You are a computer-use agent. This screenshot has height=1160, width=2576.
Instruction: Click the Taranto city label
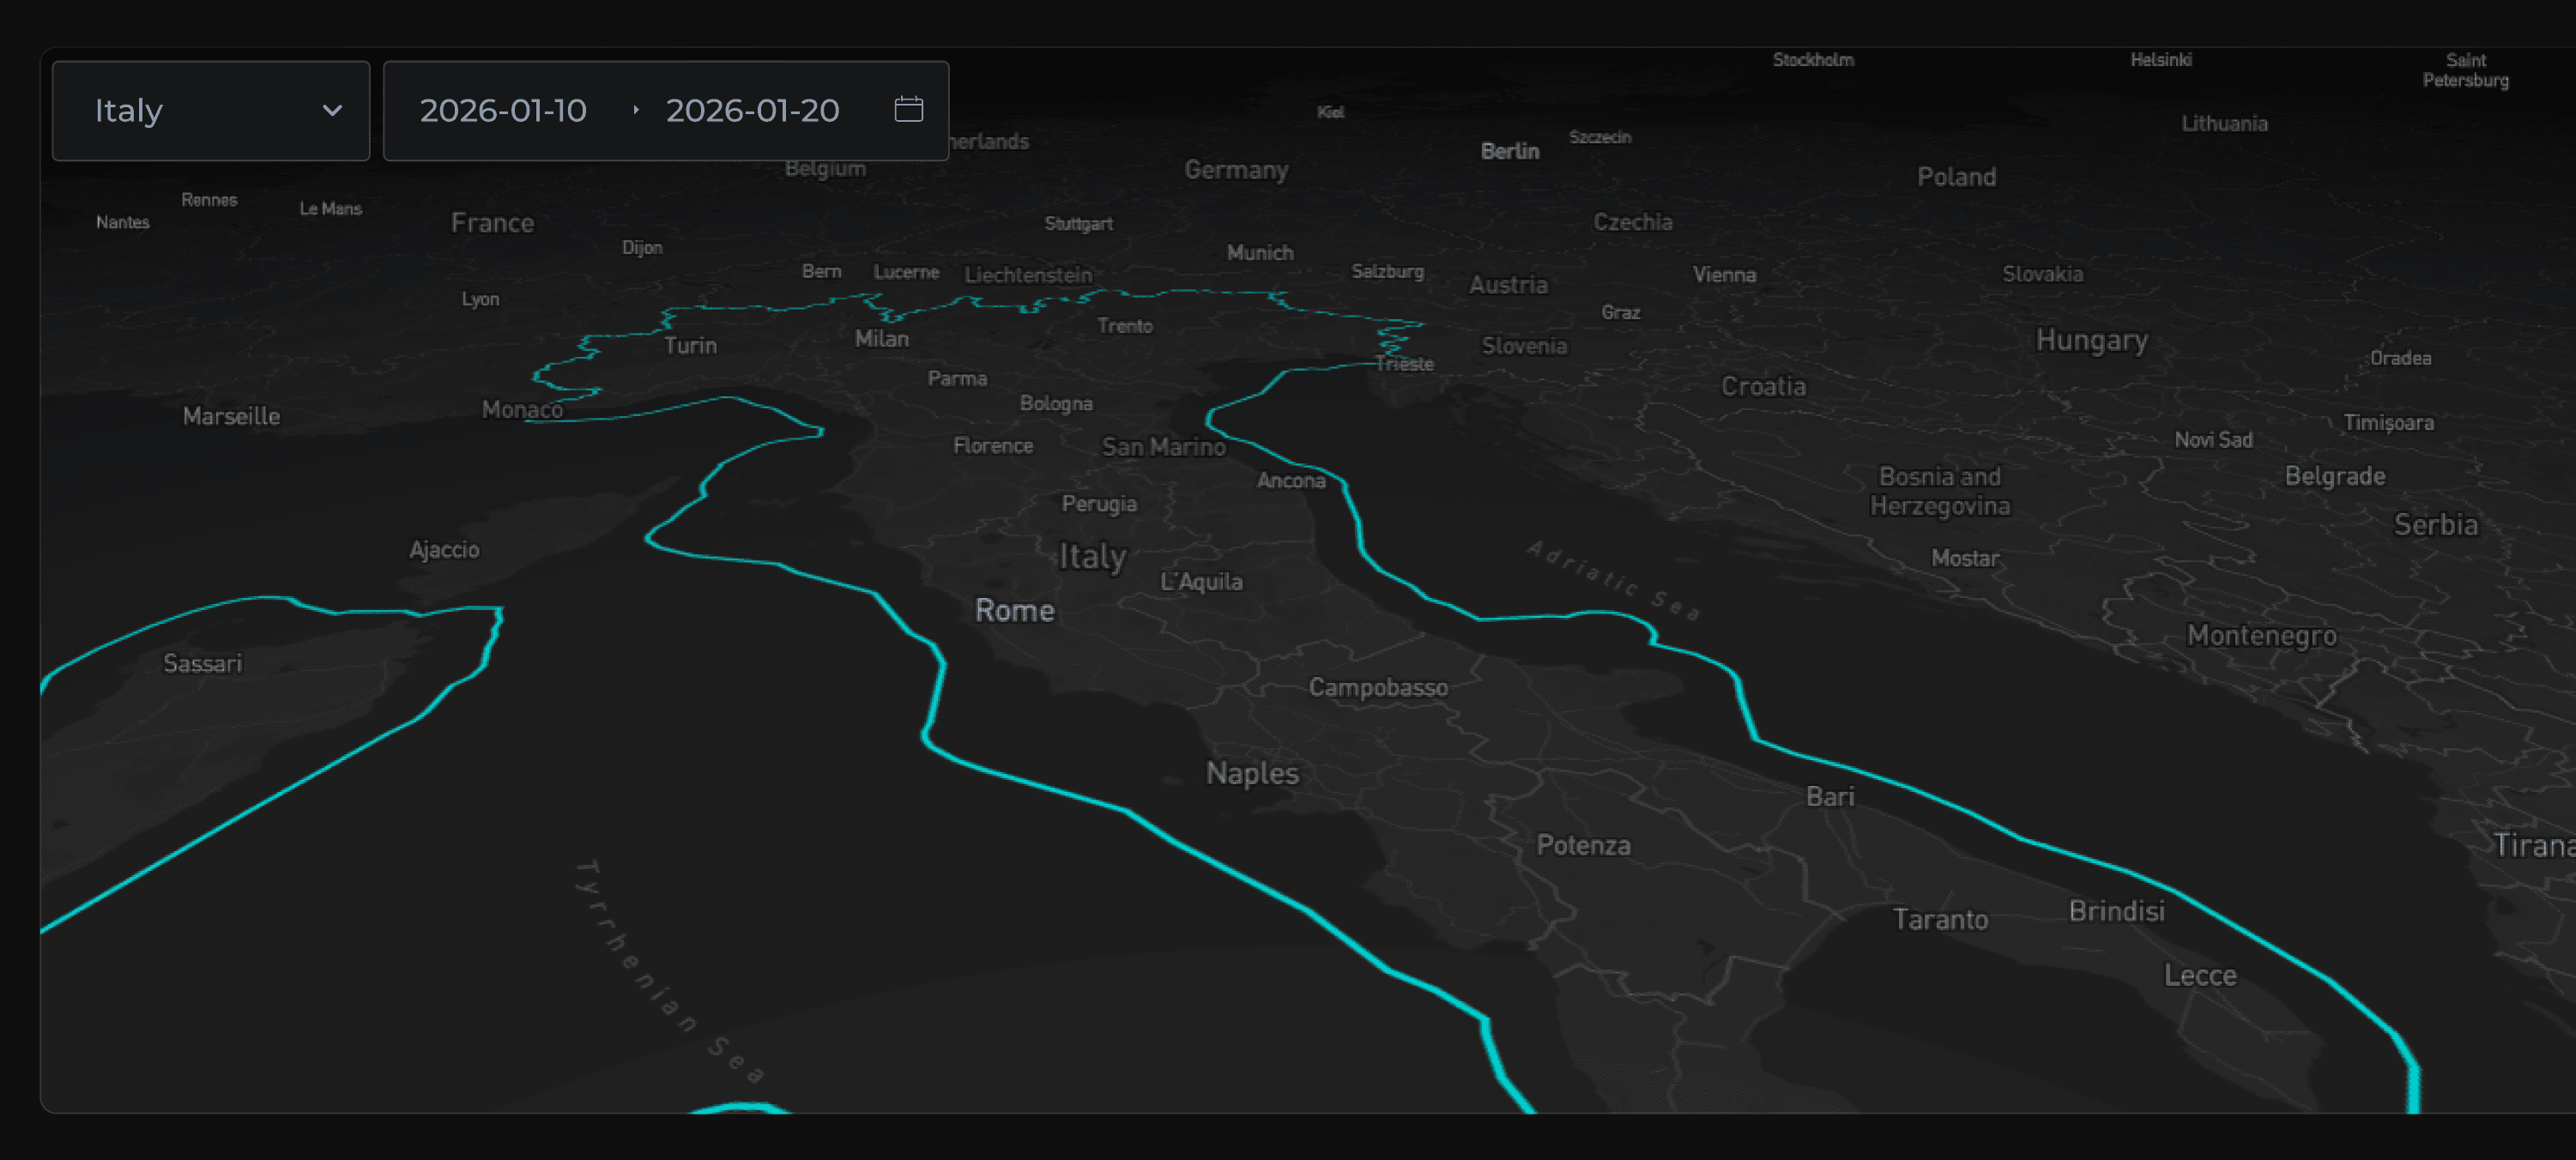coord(1939,919)
